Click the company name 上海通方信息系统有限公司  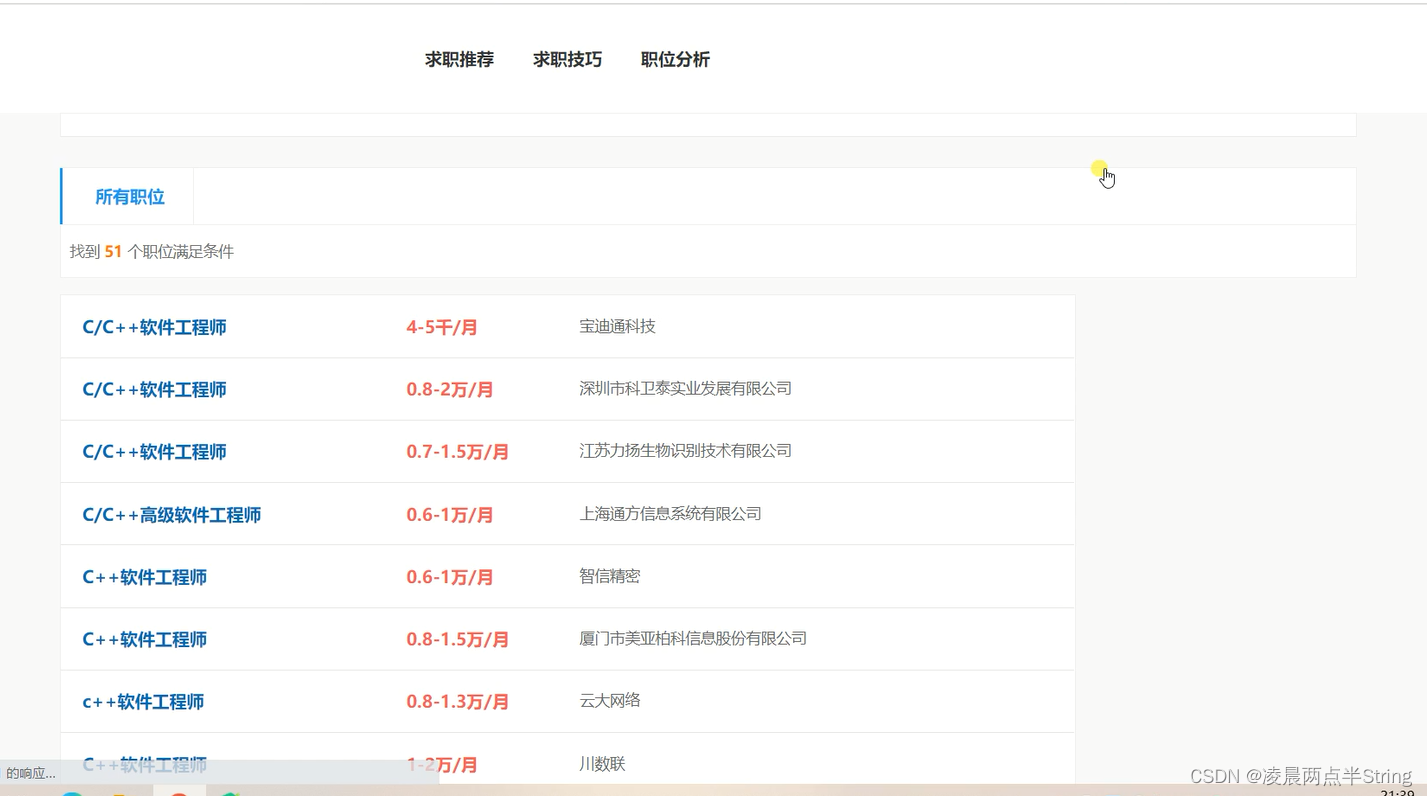670,514
